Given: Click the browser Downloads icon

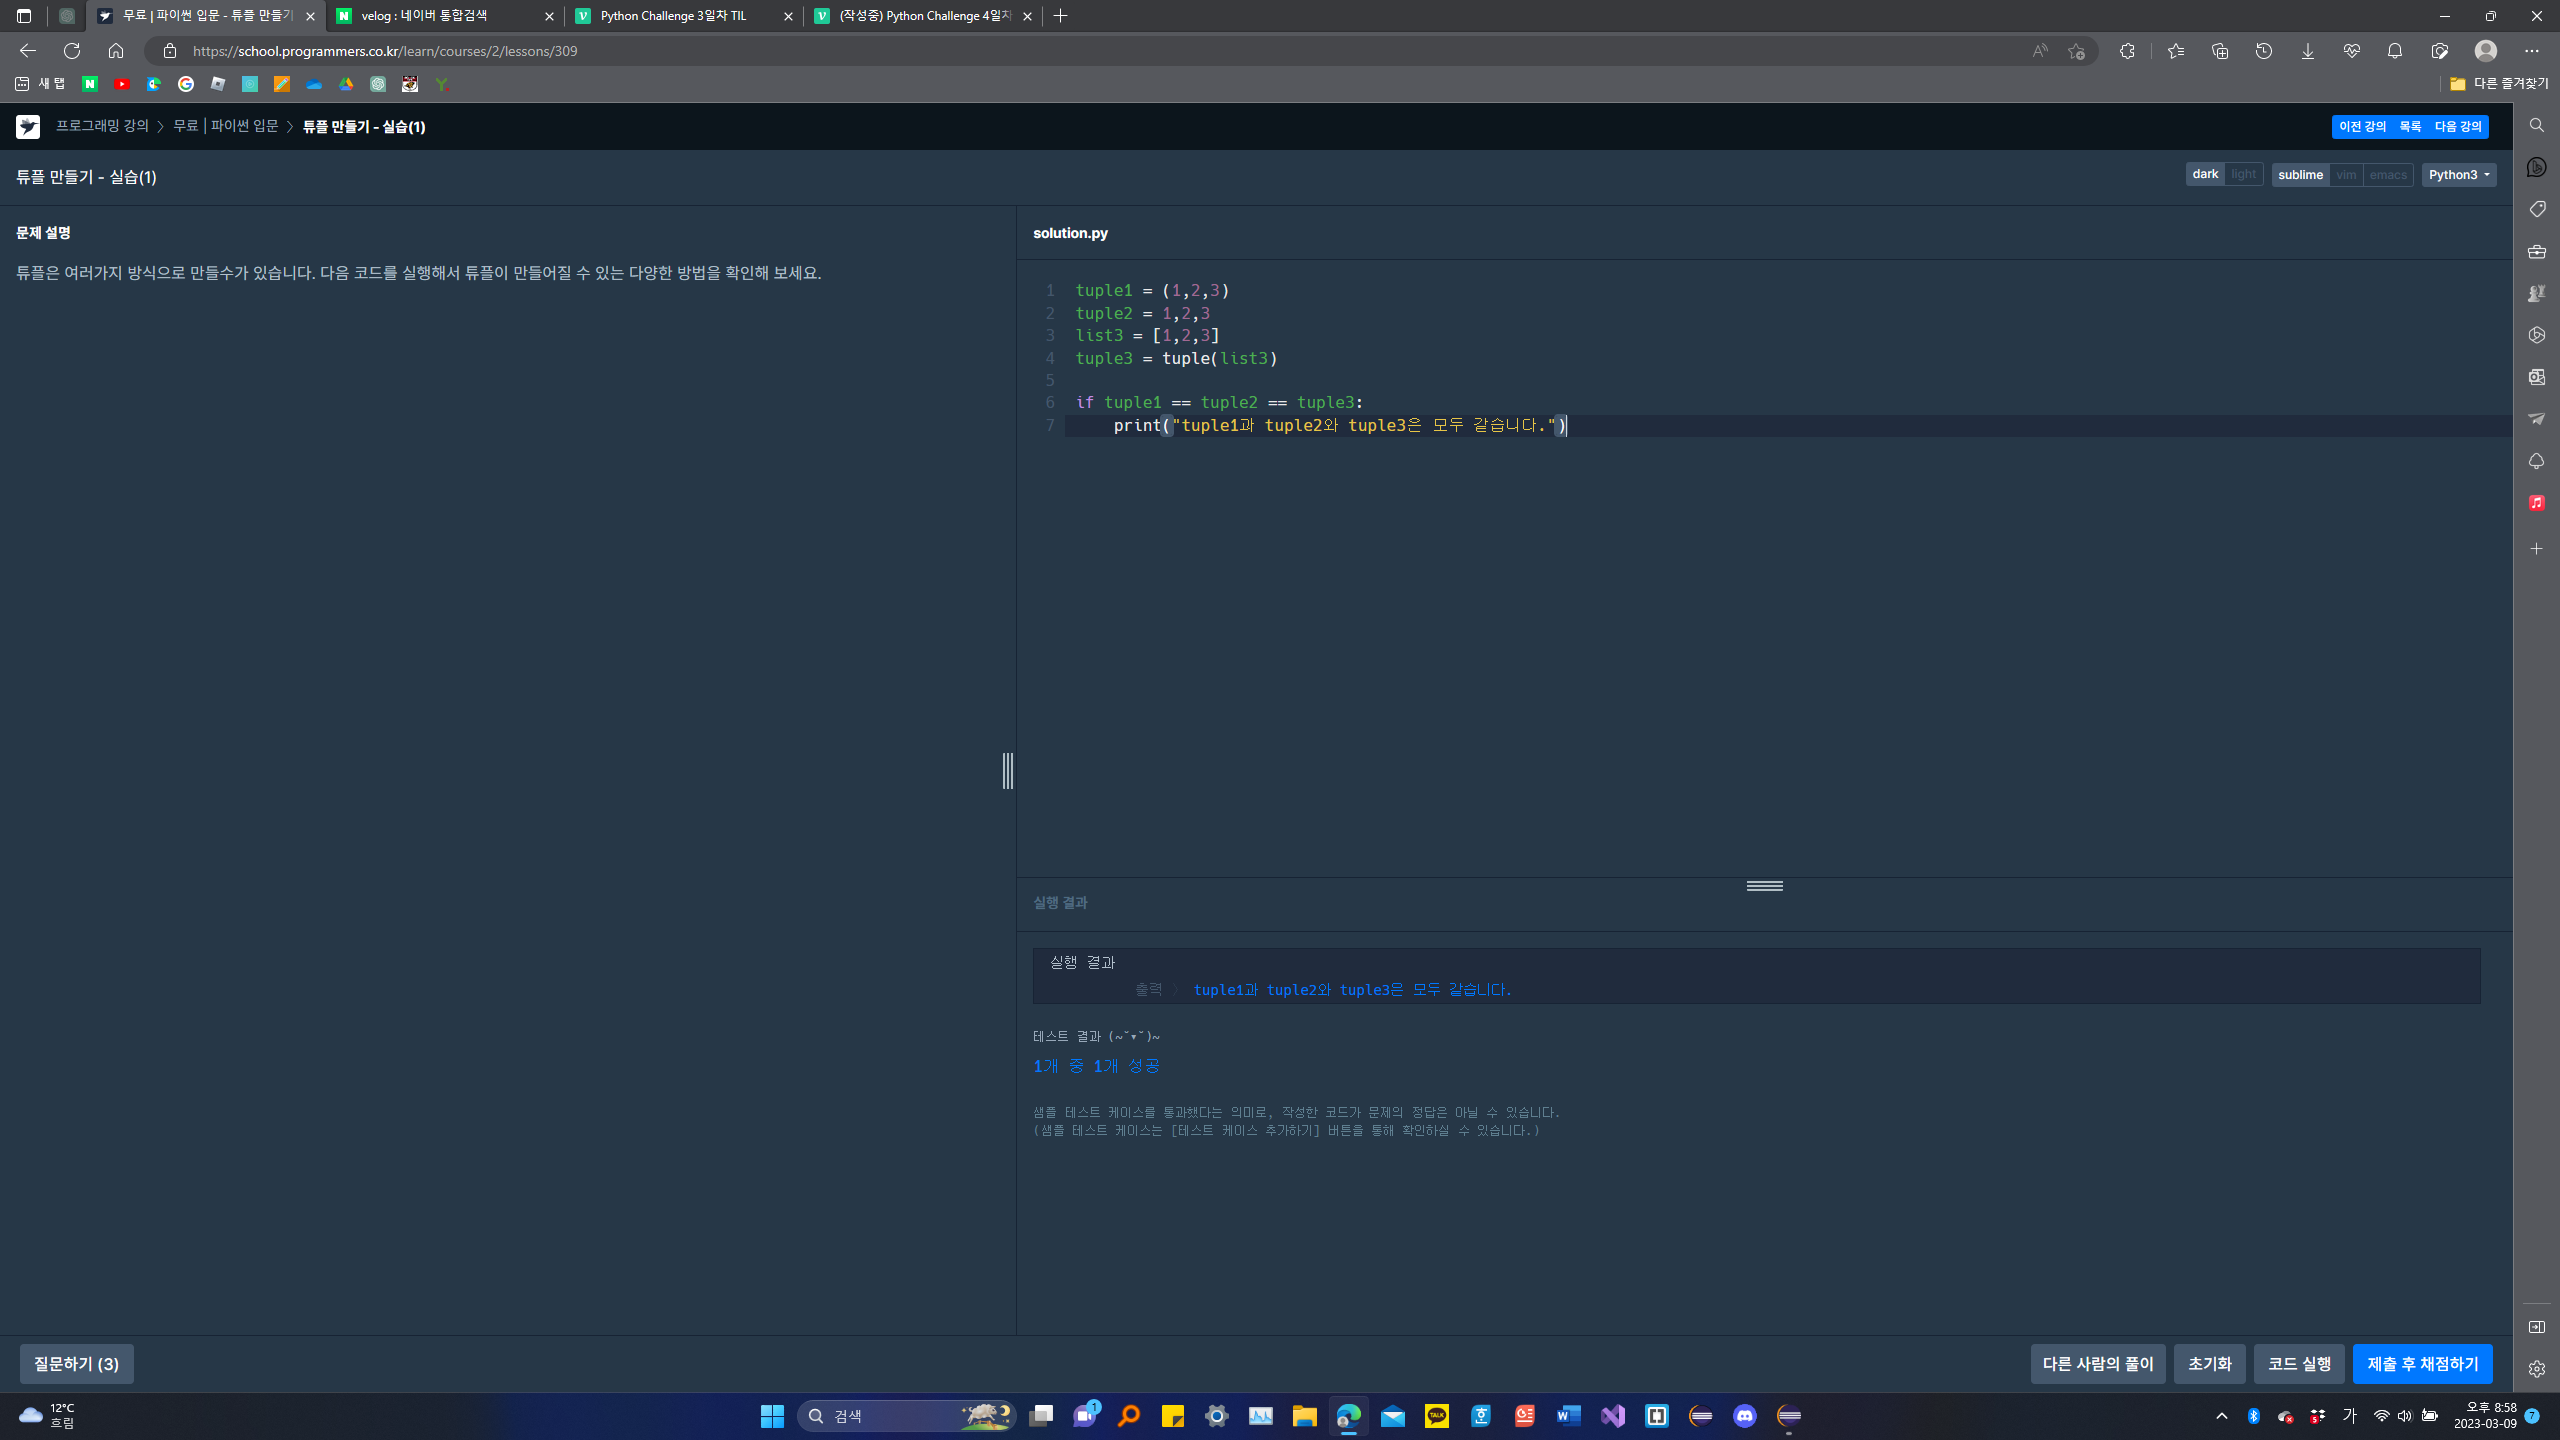Looking at the screenshot, I should pos(2308,51).
